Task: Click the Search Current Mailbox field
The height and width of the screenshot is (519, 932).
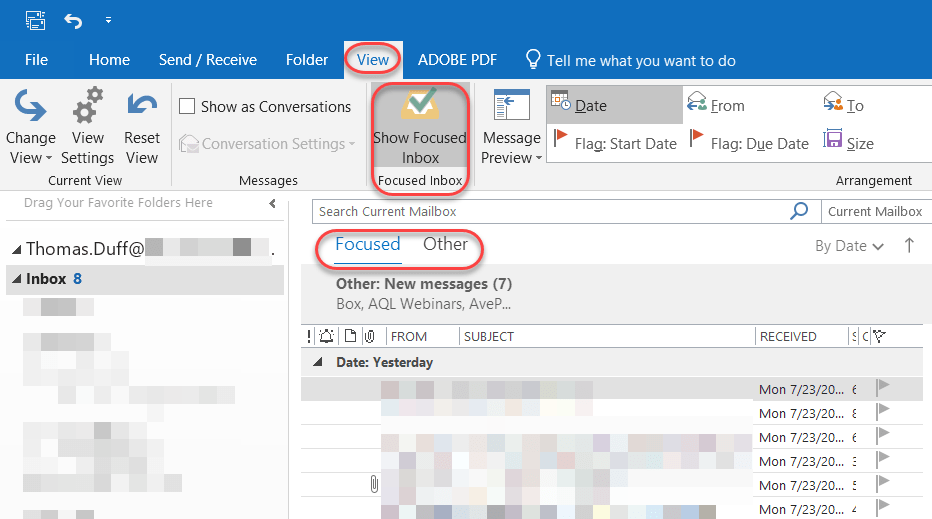Action: [x=550, y=212]
